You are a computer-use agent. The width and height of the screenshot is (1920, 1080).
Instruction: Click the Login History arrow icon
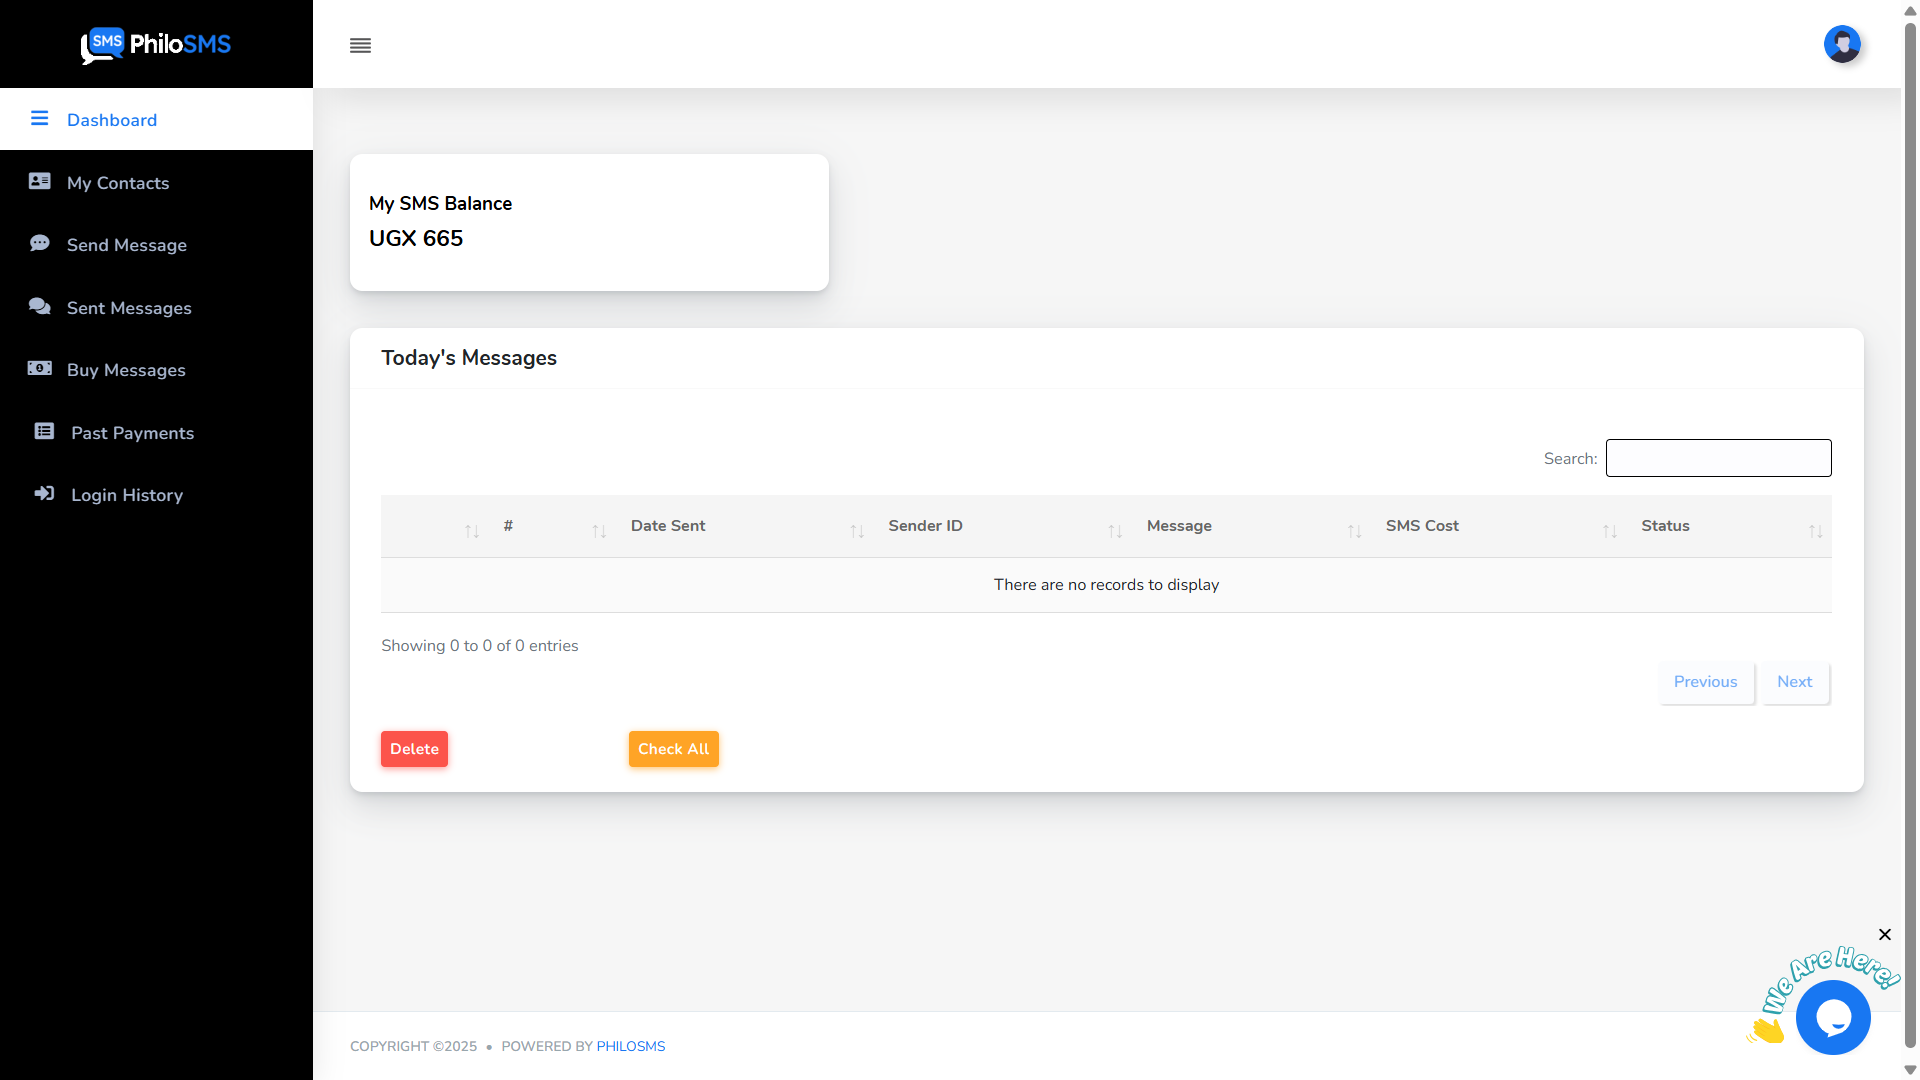(x=44, y=493)
